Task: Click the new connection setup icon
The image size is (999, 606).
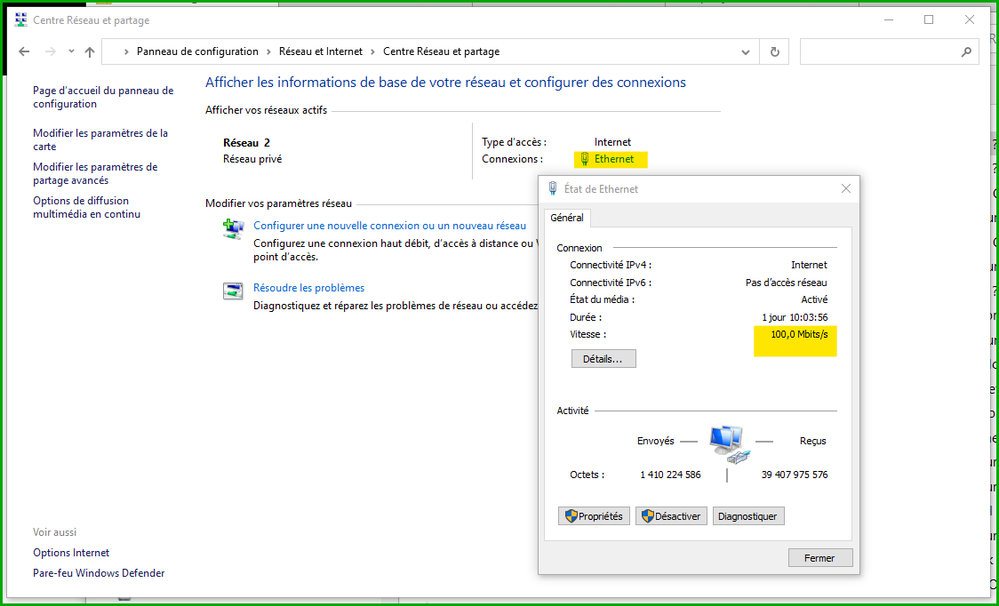Action: coord(233,230)
